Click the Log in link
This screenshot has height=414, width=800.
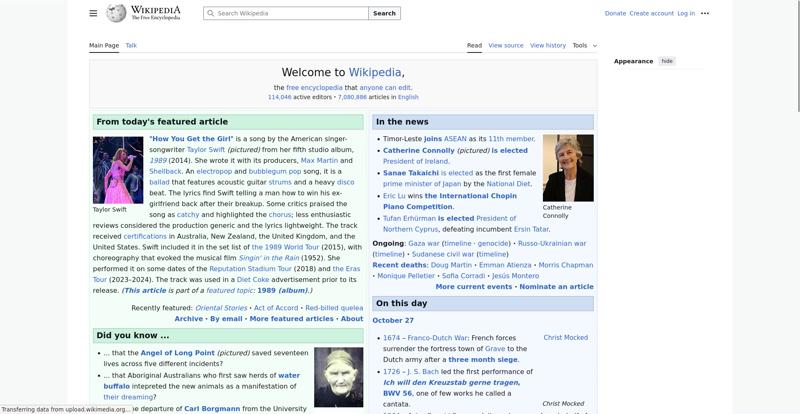click(686, 13)
